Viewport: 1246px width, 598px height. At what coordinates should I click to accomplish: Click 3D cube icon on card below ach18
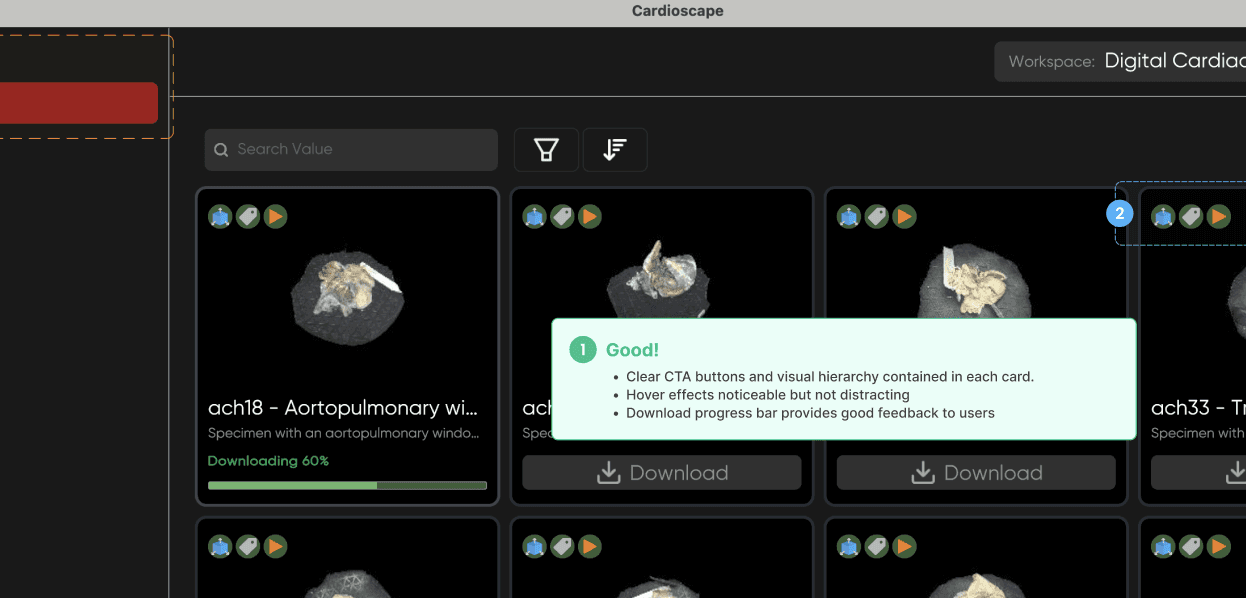(x=220, y=546)
